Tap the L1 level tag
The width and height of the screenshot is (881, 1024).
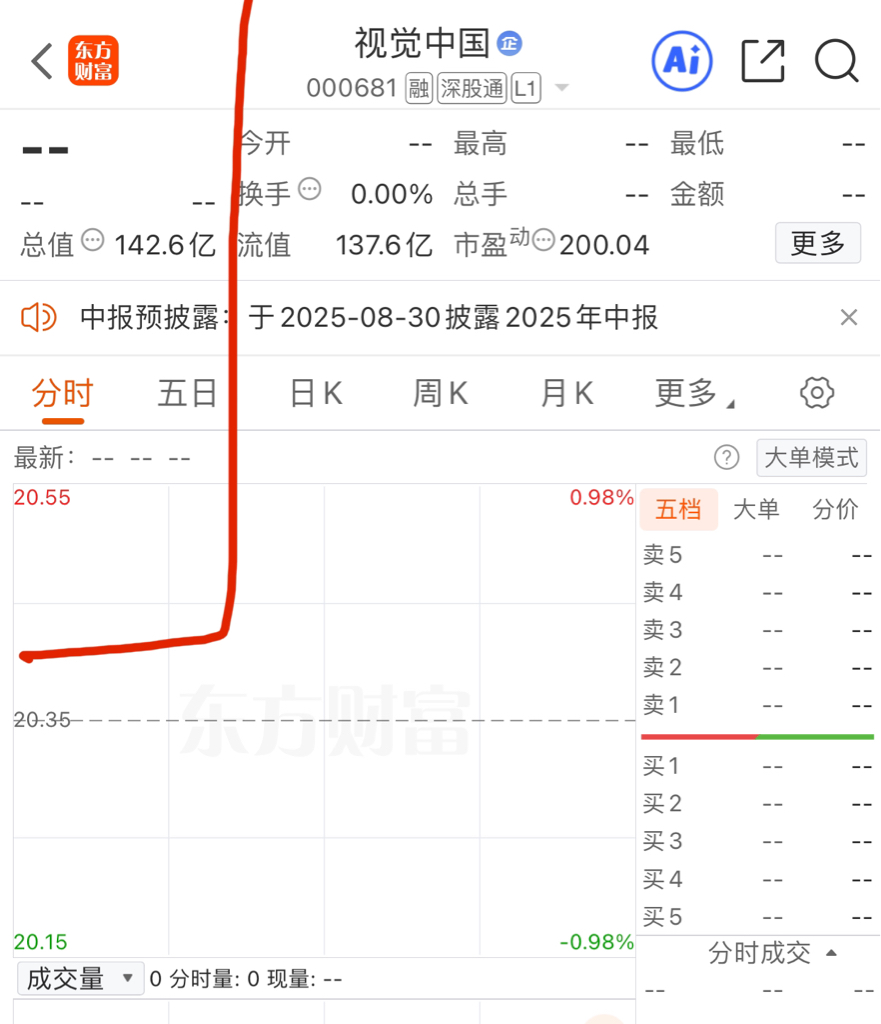point(526,88)
